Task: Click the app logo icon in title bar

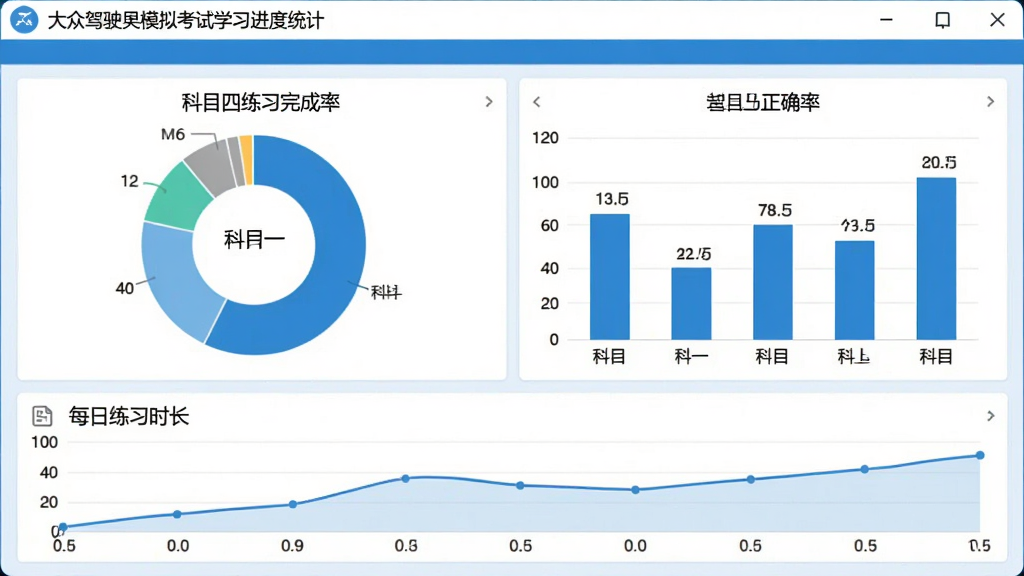Action: tap(24, 20)
